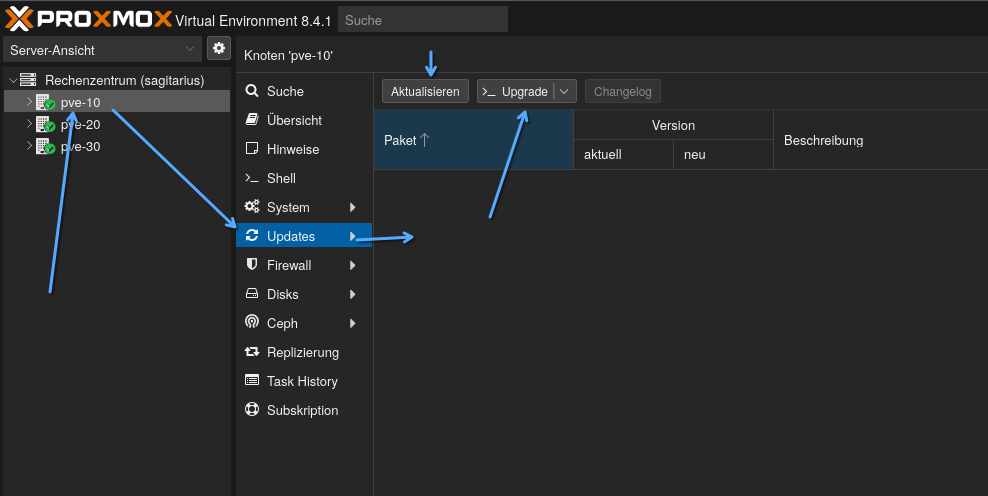Open the System menu entry
Image resolution: width=988 pixels, height=496 pixels.
[x=304, y=207]
